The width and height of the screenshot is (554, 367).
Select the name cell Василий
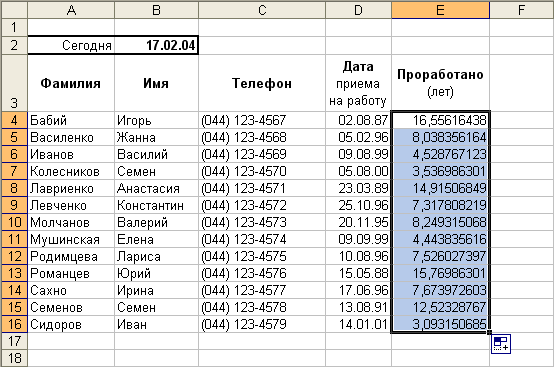(x=157, y=154)
